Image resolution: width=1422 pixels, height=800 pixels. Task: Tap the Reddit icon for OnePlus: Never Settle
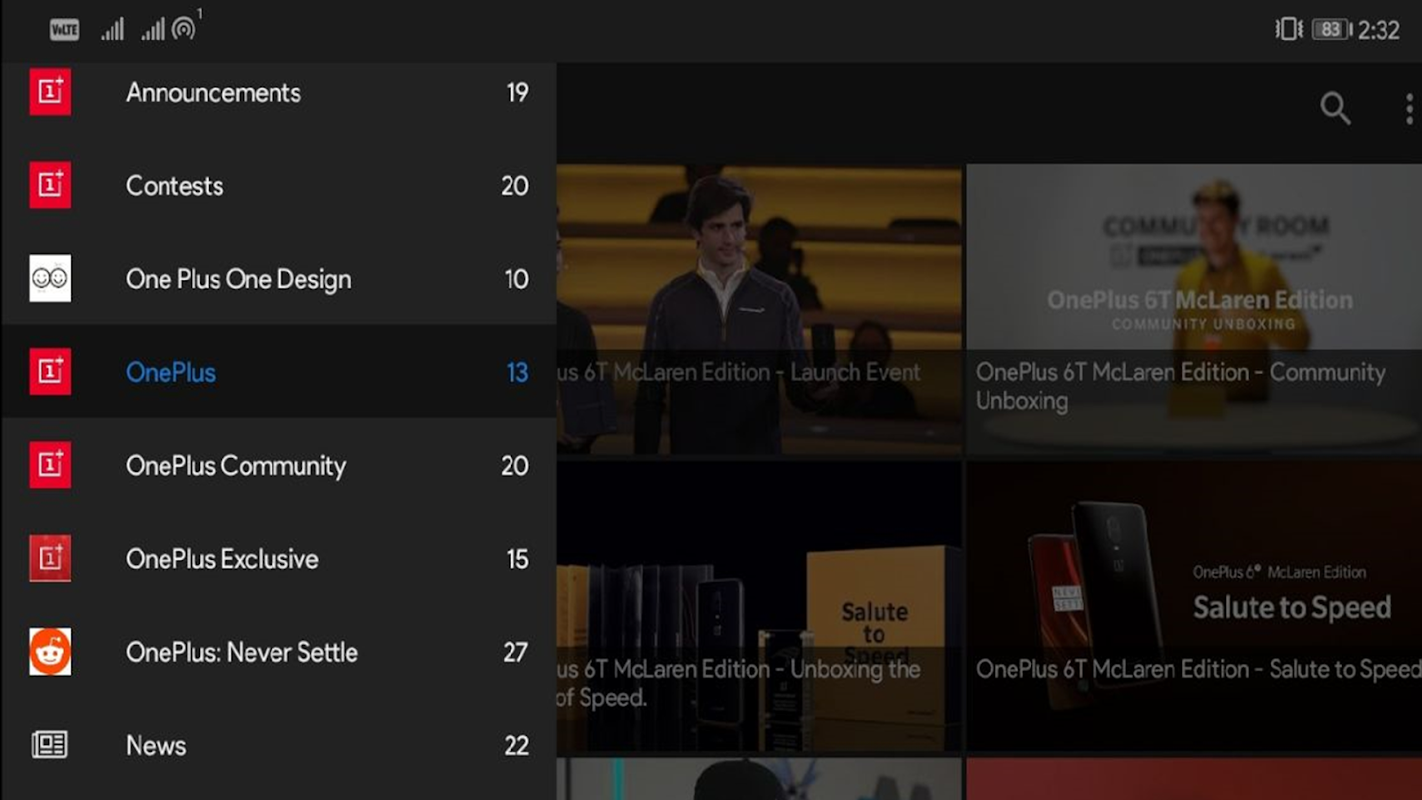pyautogui.click(x=50, y=652)
